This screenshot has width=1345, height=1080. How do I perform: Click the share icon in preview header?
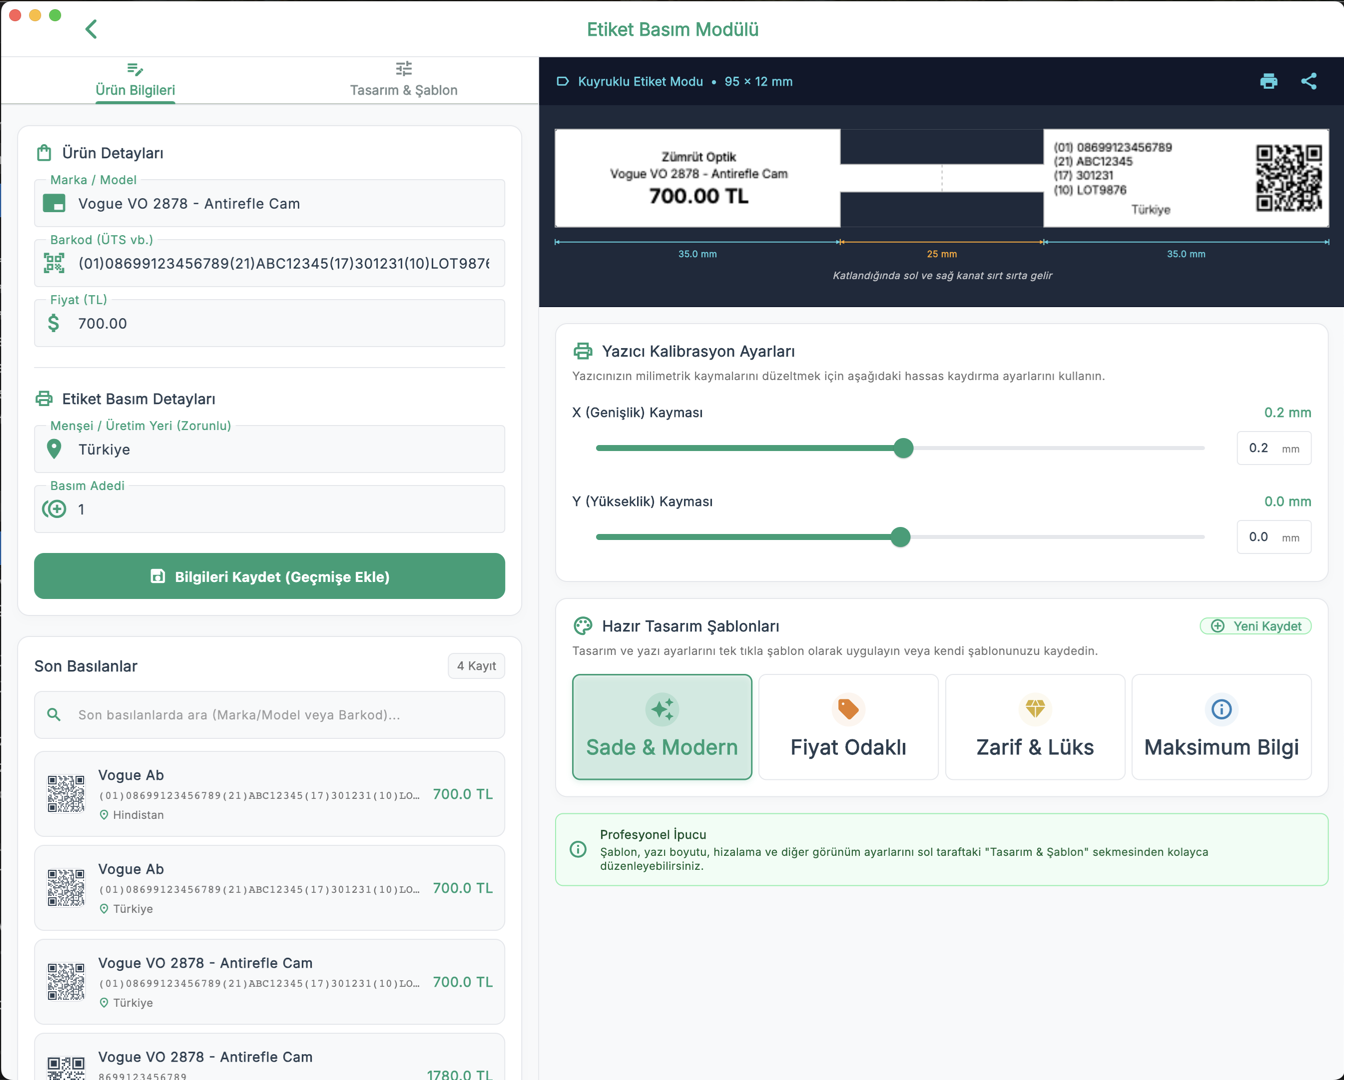tap(1309, 81)
